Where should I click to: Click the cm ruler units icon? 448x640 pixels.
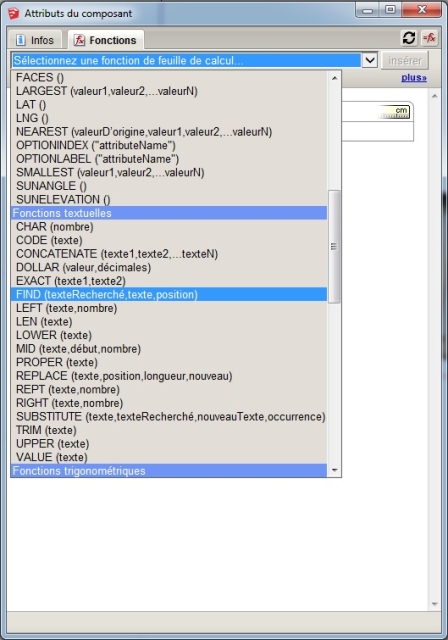(x=394, y=112)
